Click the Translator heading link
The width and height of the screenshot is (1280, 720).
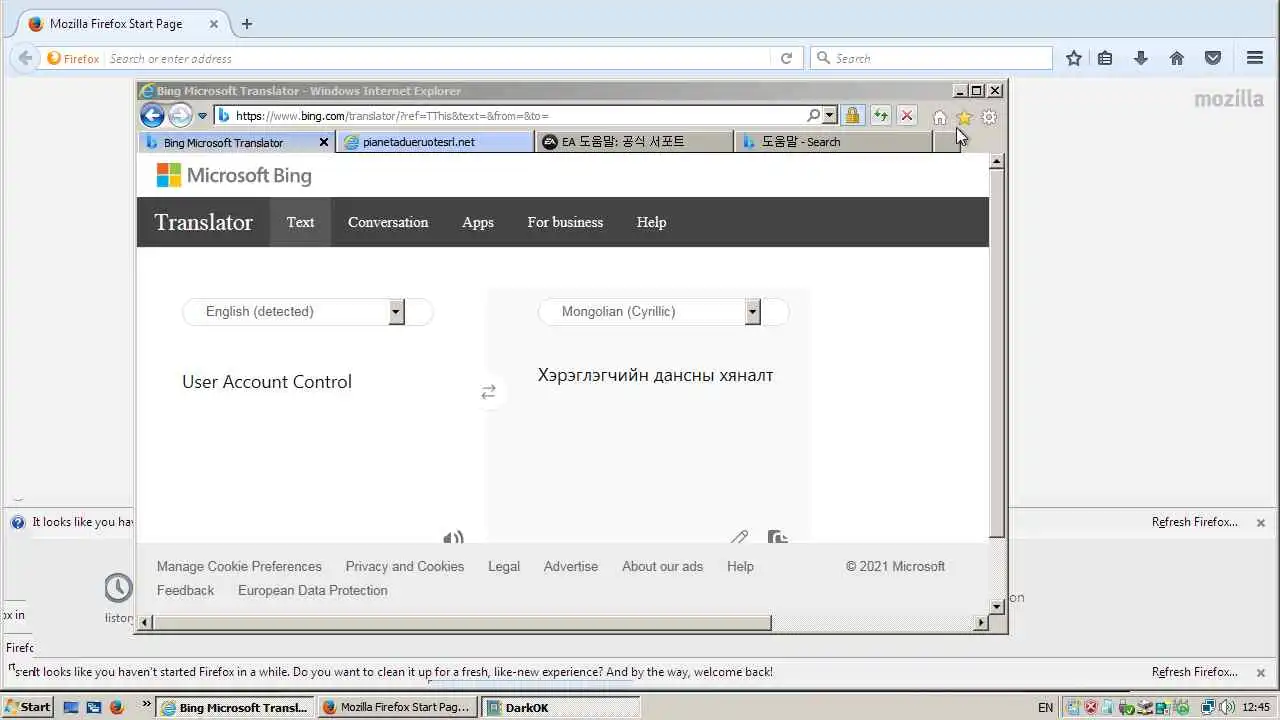[203, 222]
